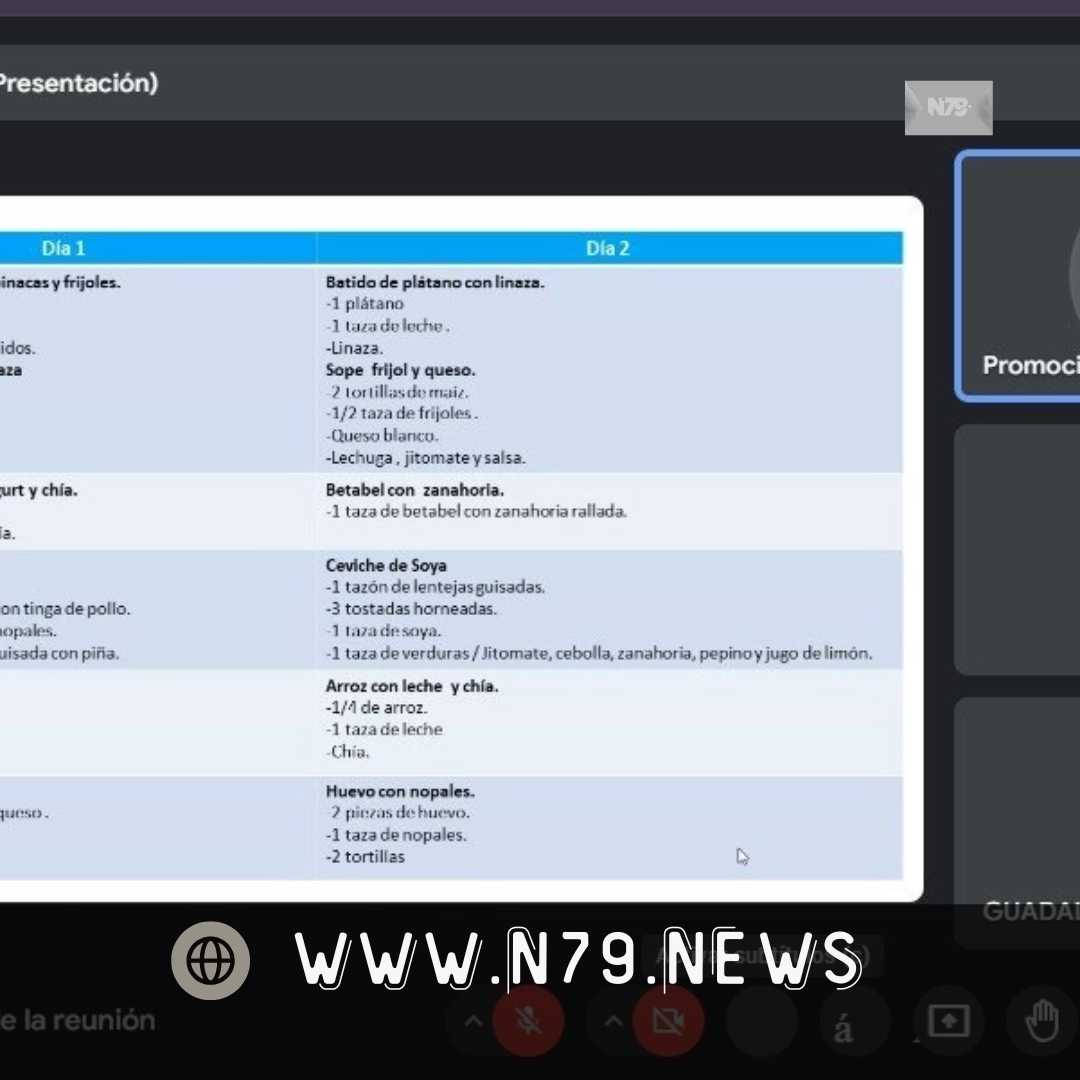Toggle captions button under the Activar subtítulos tooltip
The image size is (1080, 1080).
762,1021
